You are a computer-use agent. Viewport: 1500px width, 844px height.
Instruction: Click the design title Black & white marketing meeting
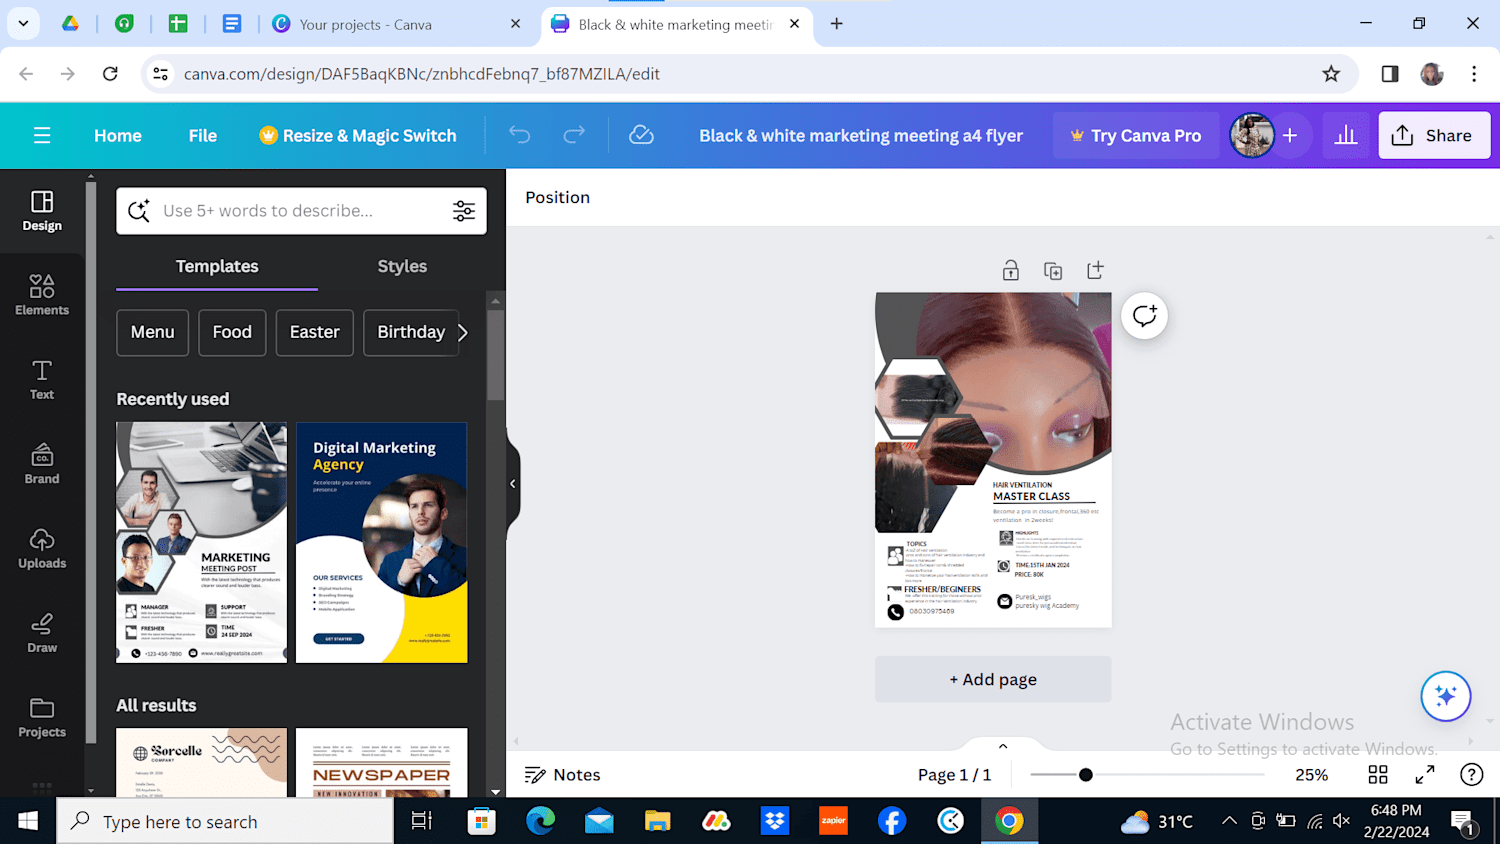[861, 135]
